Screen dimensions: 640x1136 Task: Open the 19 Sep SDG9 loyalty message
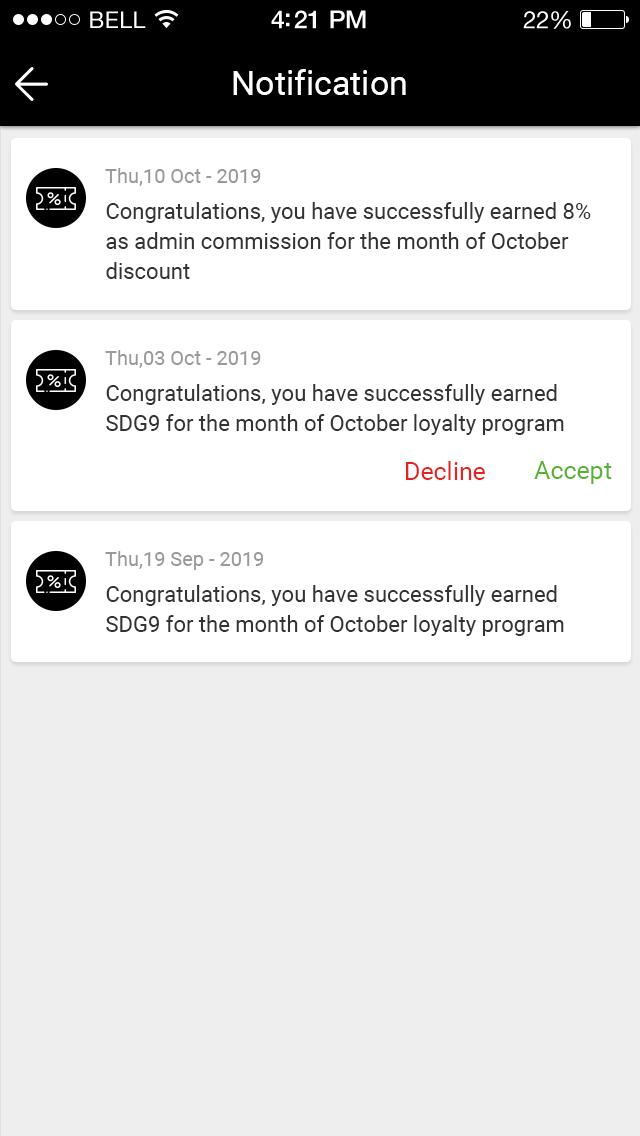(x=335, y=609)
